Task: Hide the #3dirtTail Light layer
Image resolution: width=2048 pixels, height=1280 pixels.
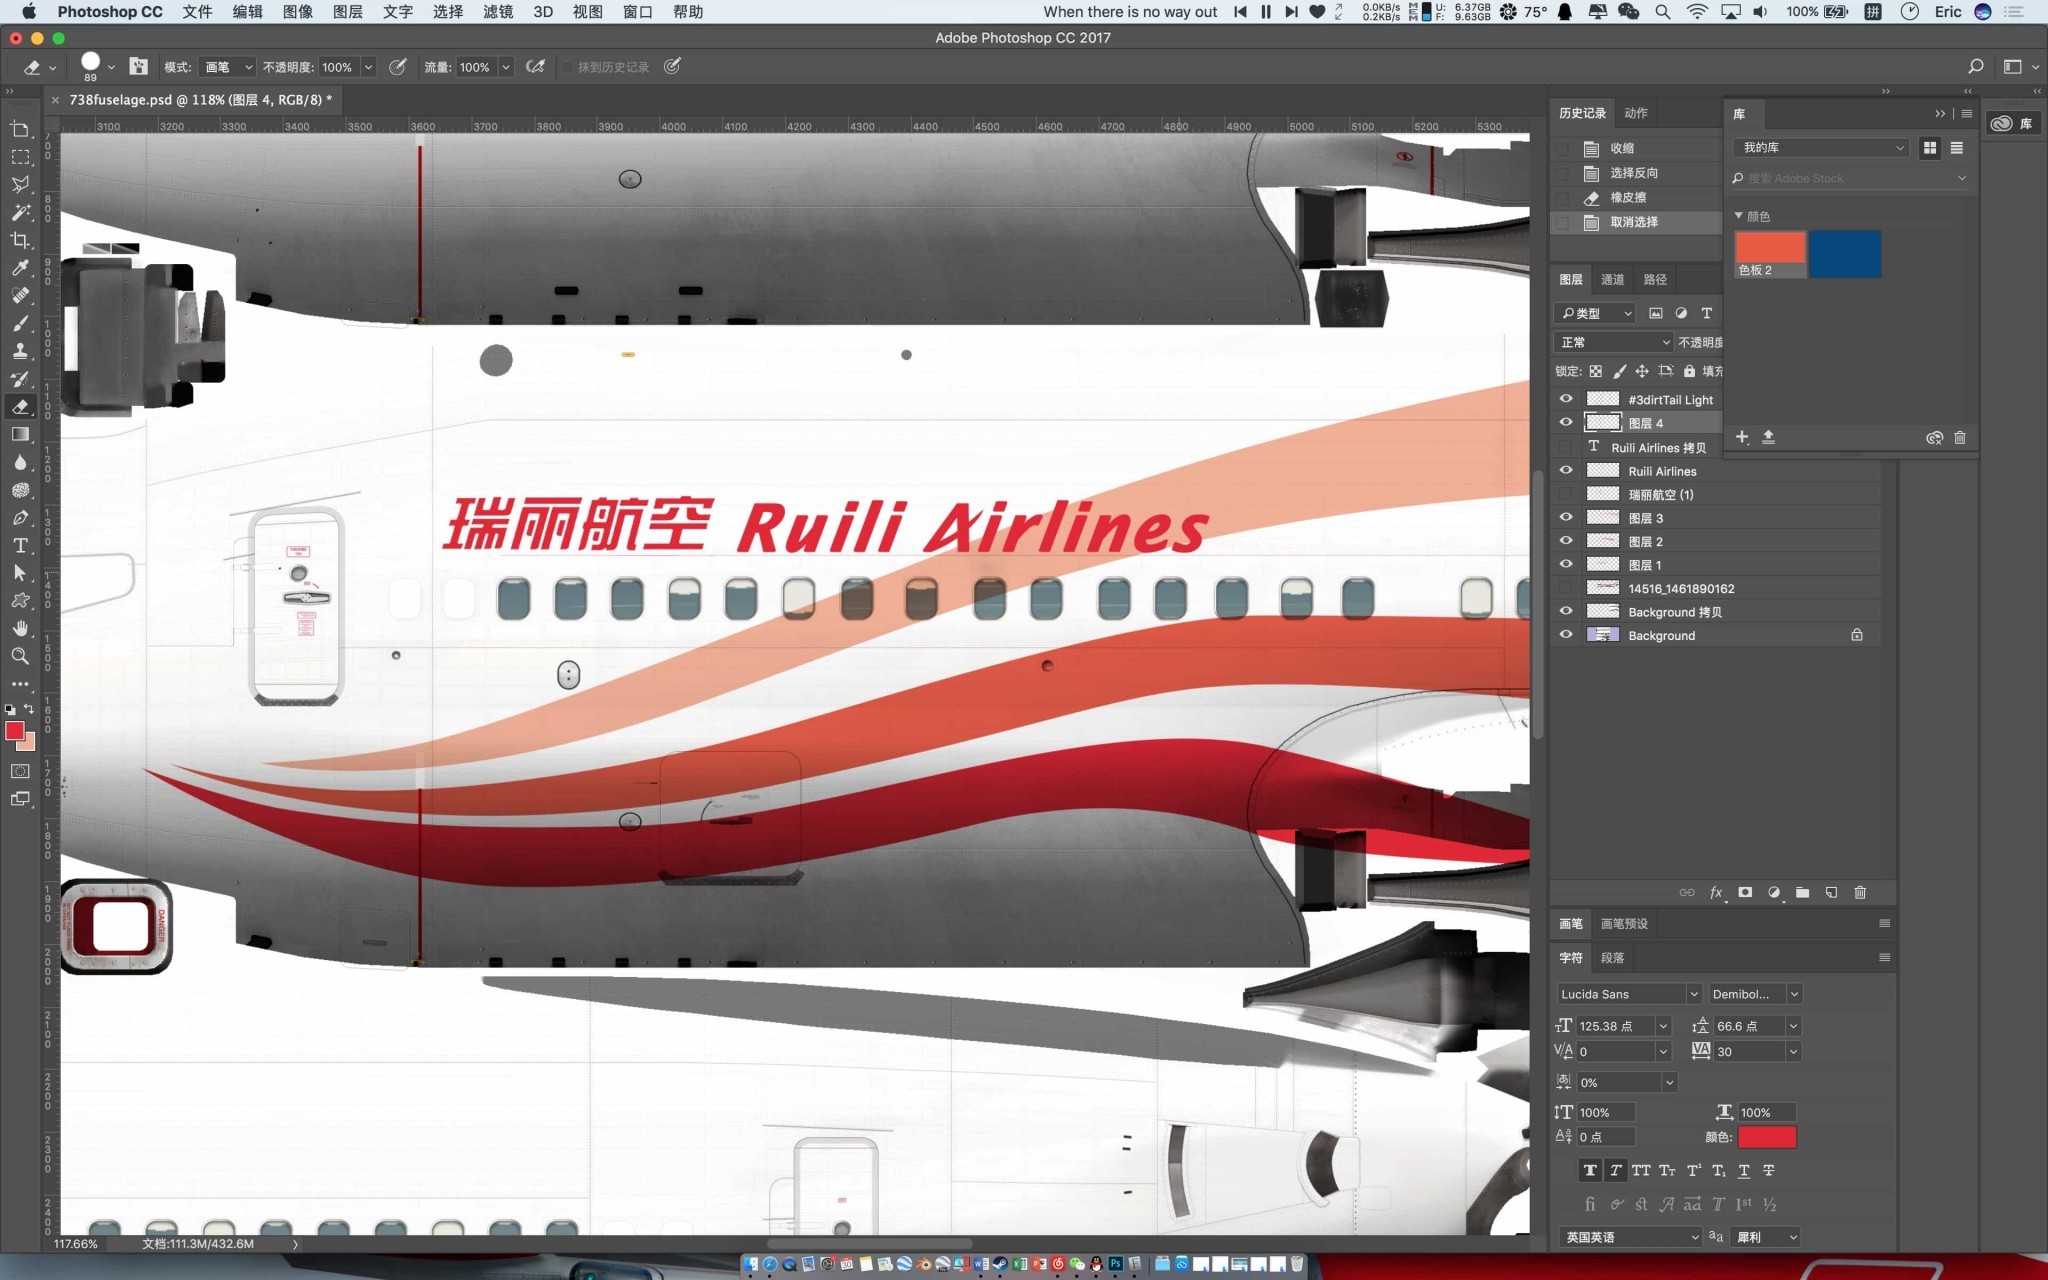Action: click(1566, 399)
